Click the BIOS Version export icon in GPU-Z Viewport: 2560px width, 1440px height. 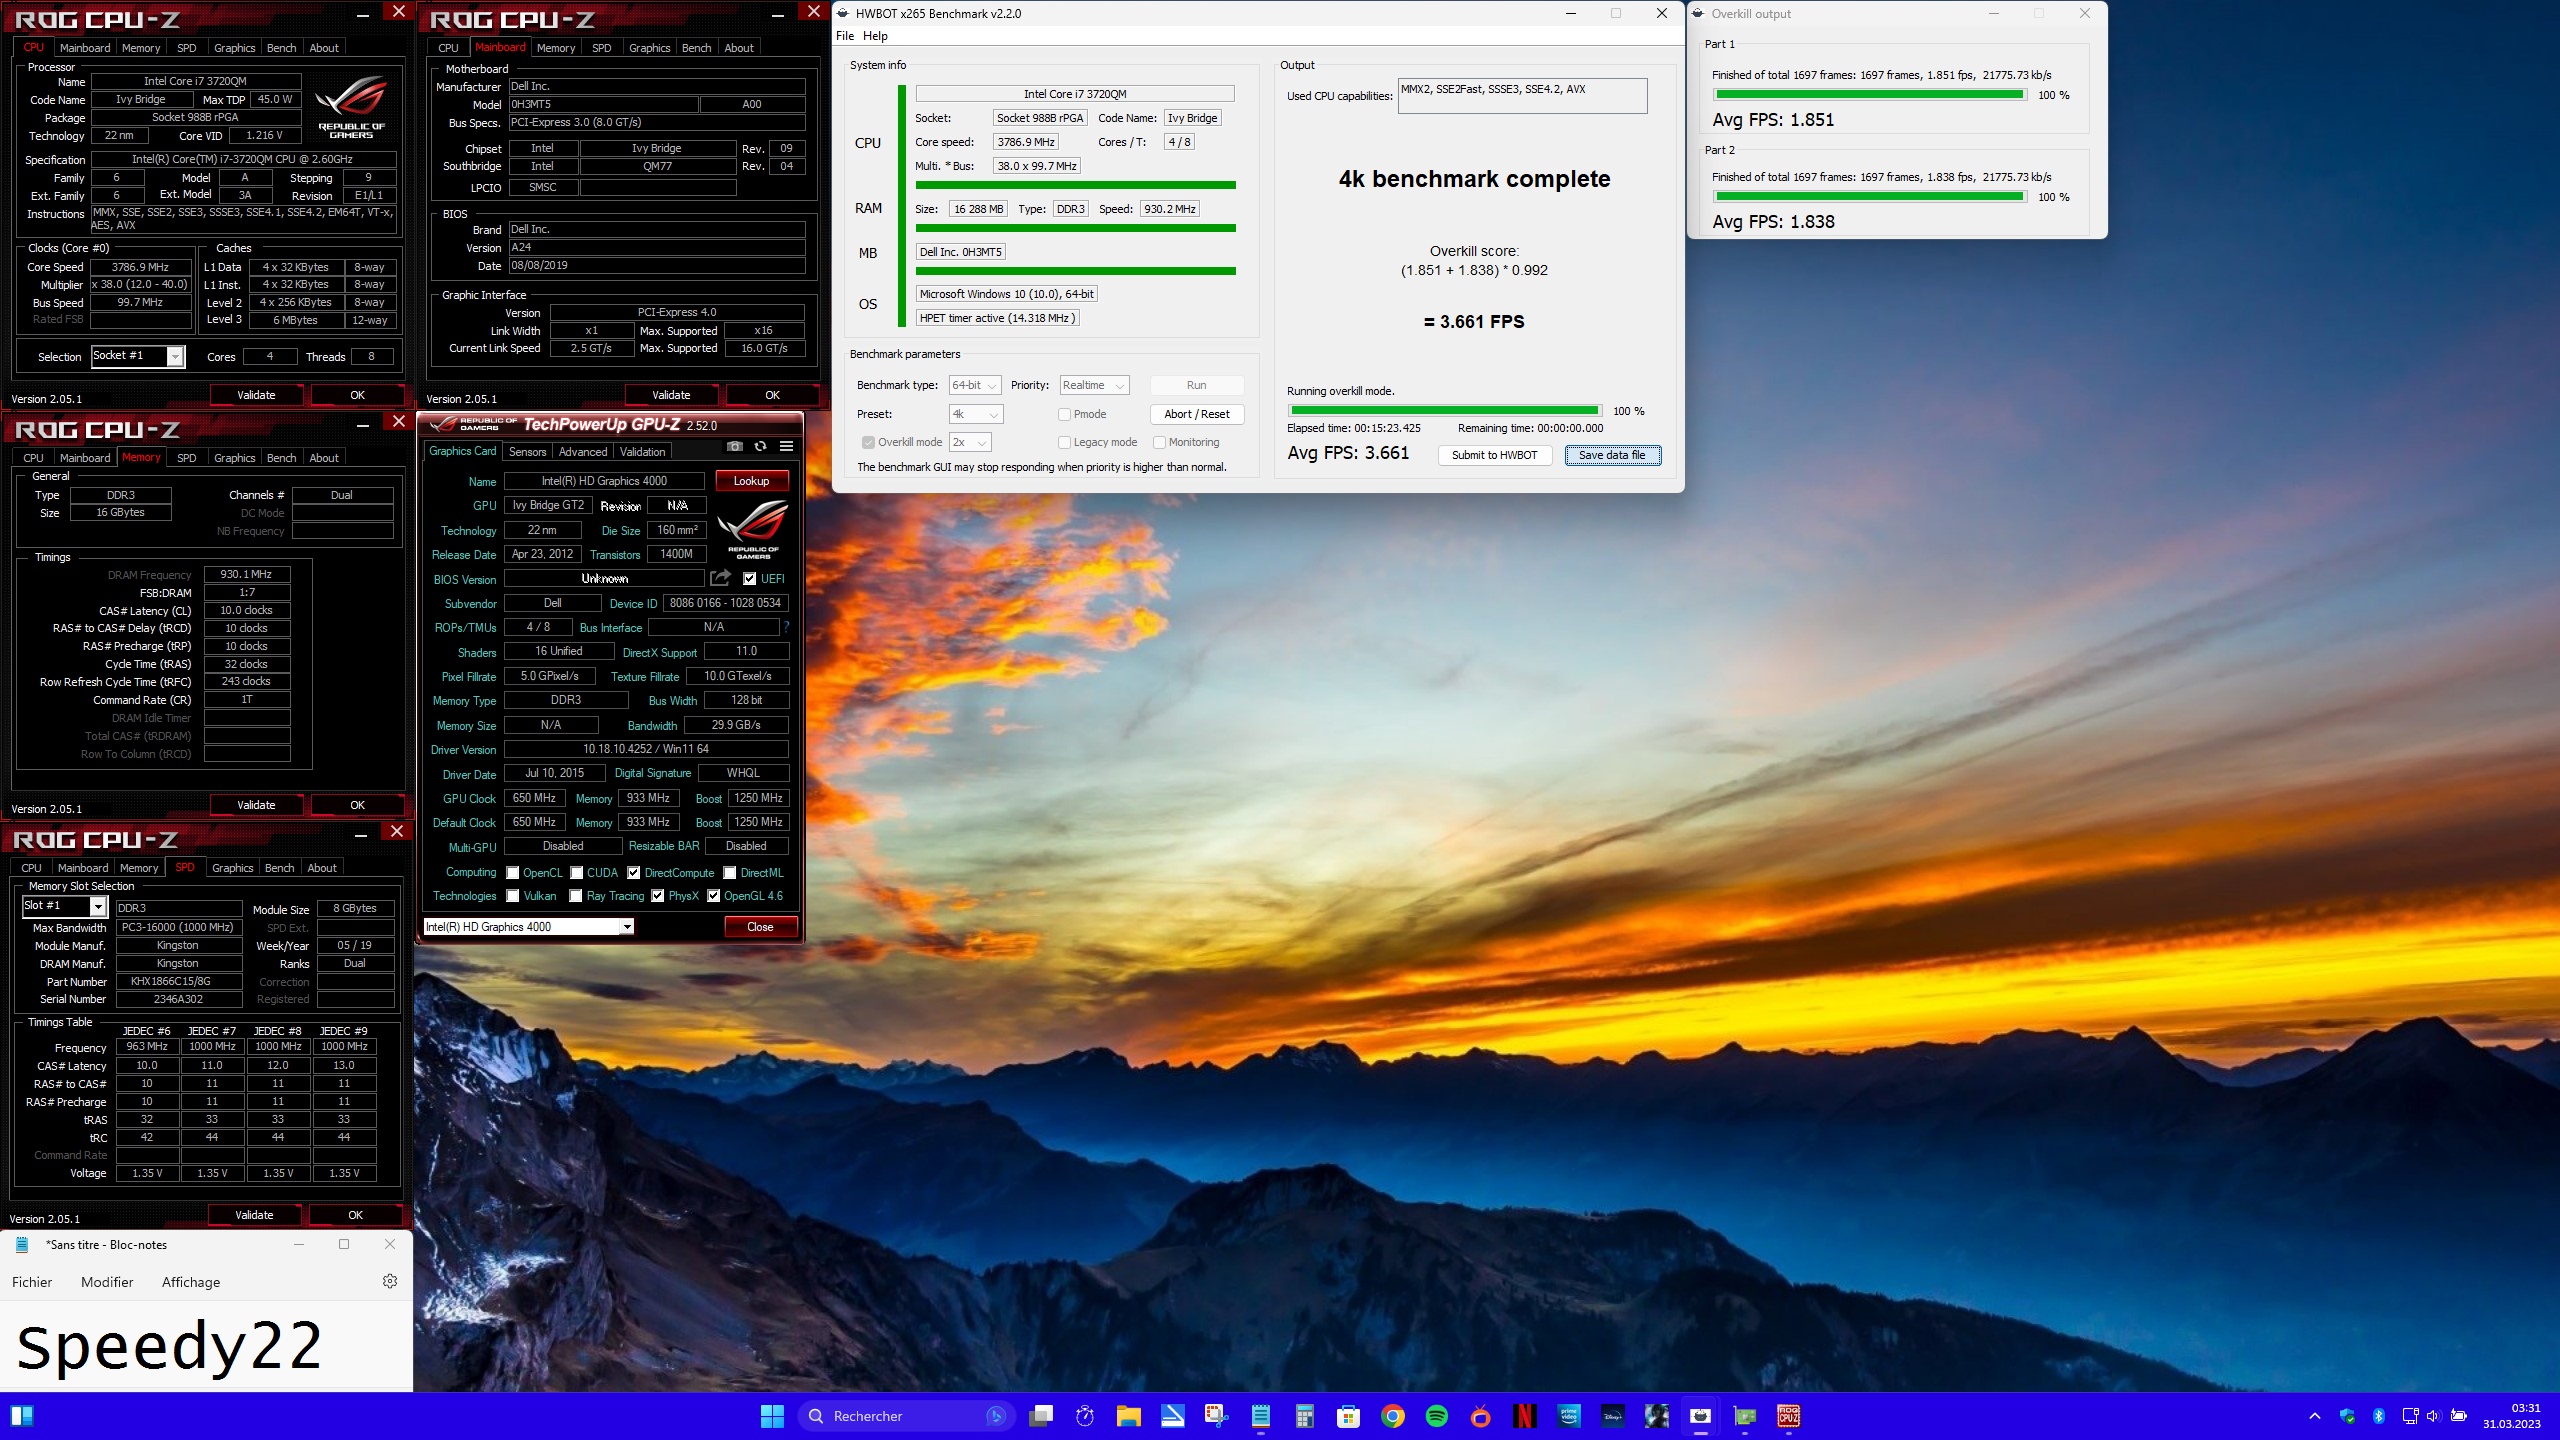(720, 579)
